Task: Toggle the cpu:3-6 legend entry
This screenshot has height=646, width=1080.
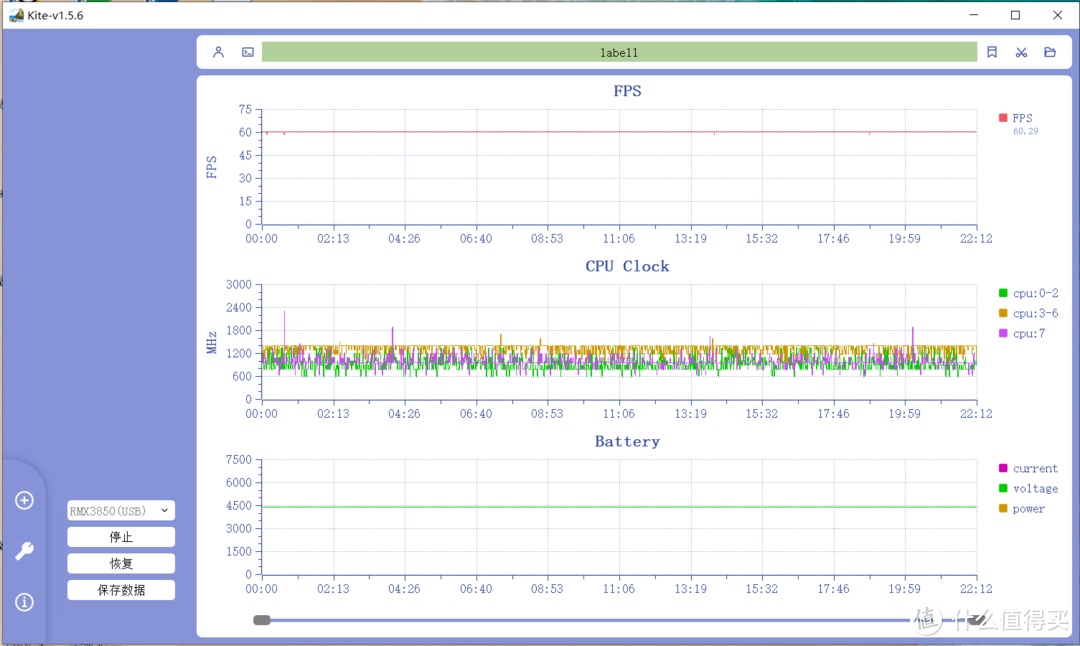Action: pos(1034,313)
